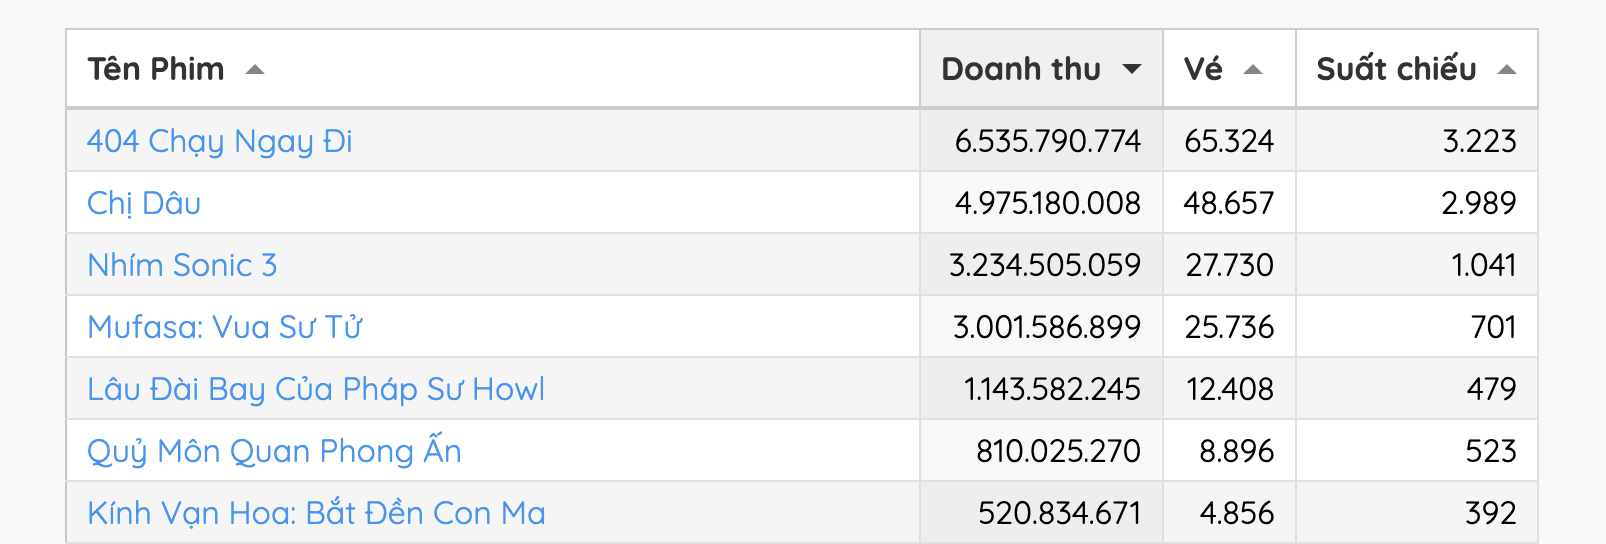Sort table by Tên Phim header
The width and height of the screenshot is (1606, 544).
(156, 69)
